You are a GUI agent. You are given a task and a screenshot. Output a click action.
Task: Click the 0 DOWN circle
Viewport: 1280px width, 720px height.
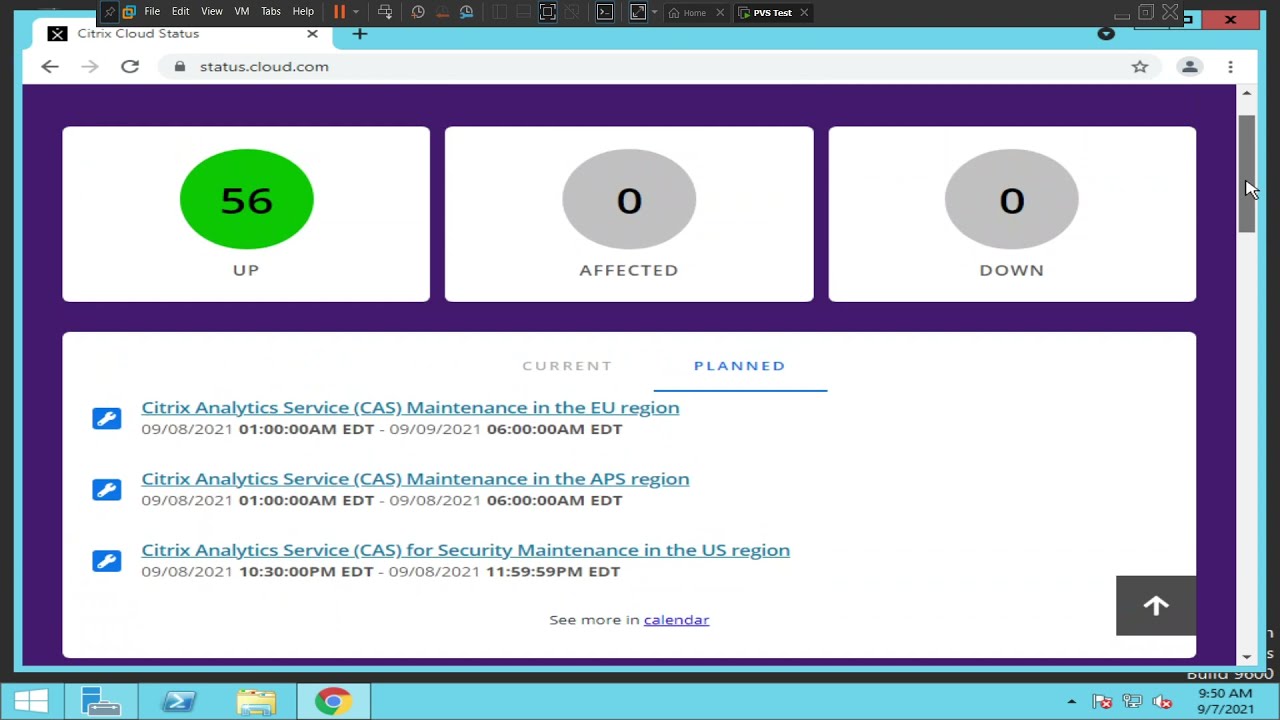[1011, 199]
